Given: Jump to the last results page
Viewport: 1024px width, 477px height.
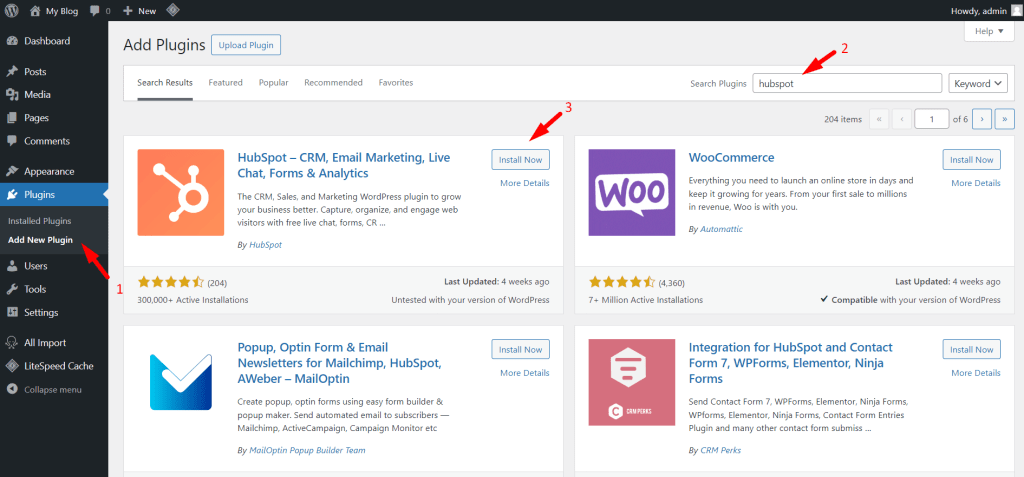Looking at the screenshot, I should [1004, 119].
